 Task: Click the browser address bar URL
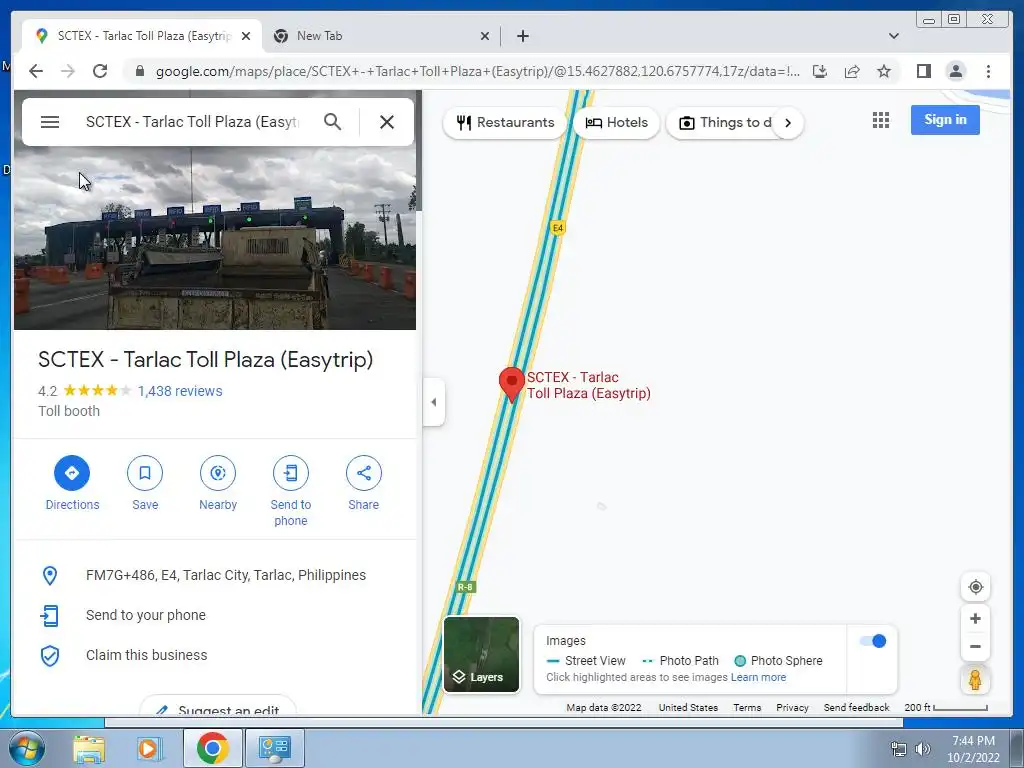coord(477,71)
